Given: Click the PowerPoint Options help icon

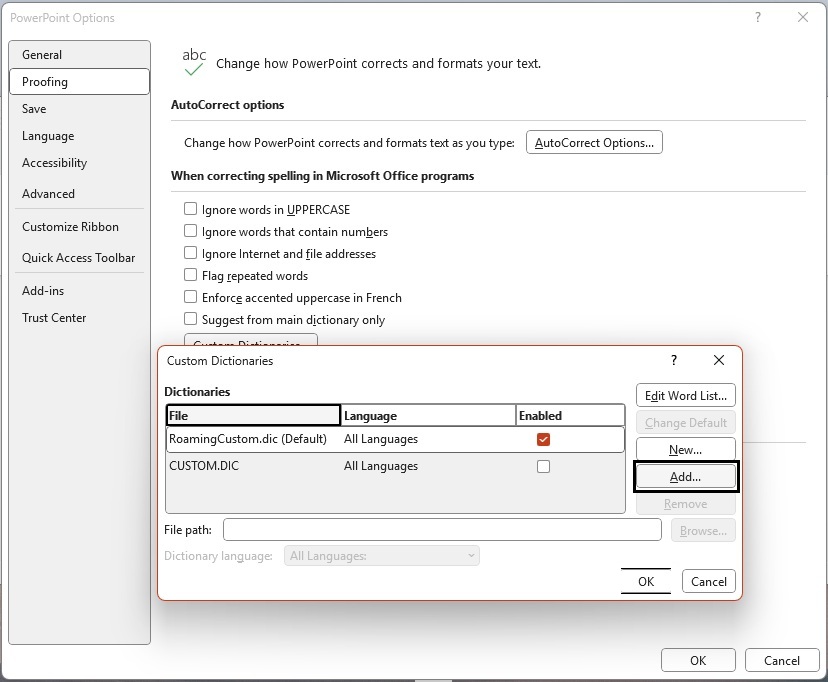Looking at the screenshot, I should [x=758, y=18].
